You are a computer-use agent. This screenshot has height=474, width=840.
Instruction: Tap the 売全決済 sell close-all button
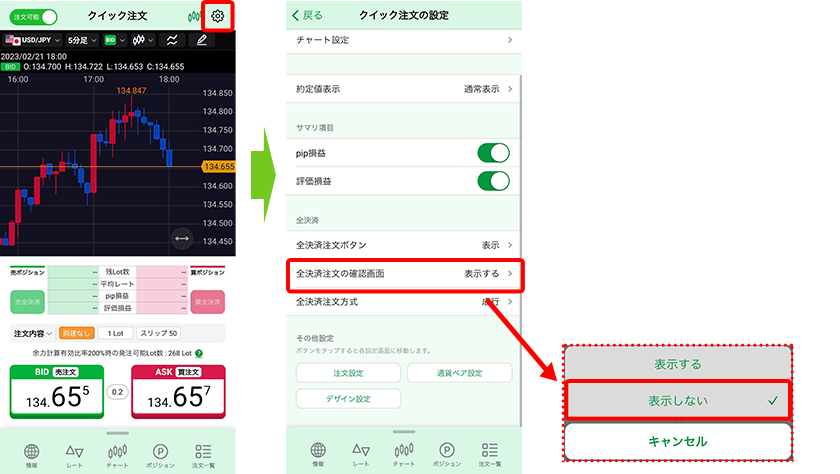(27, 302)
